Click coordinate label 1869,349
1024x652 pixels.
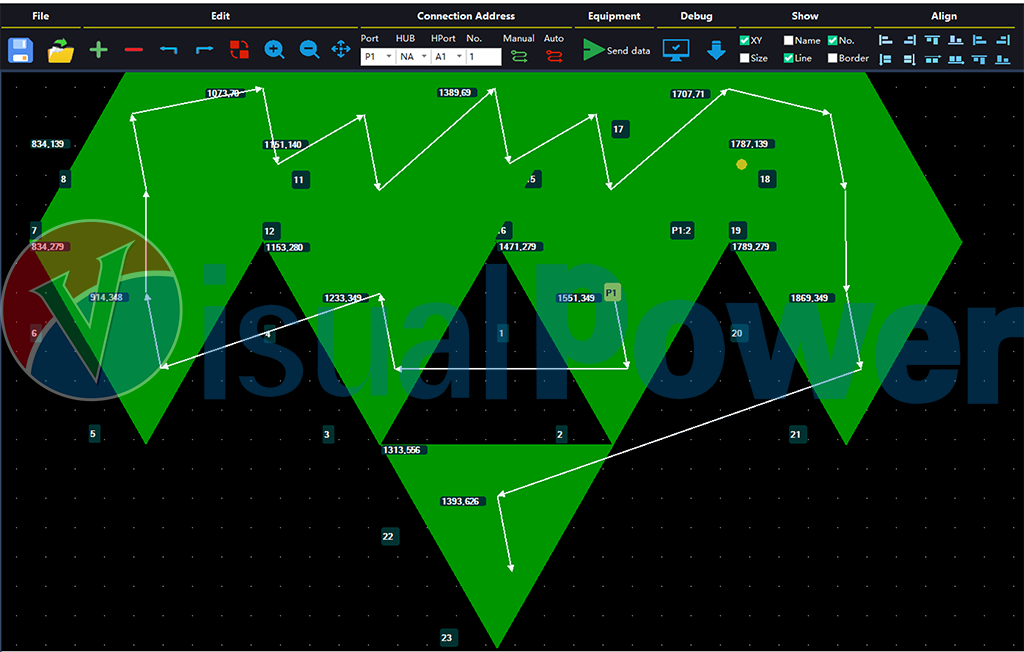pos(812,298)
